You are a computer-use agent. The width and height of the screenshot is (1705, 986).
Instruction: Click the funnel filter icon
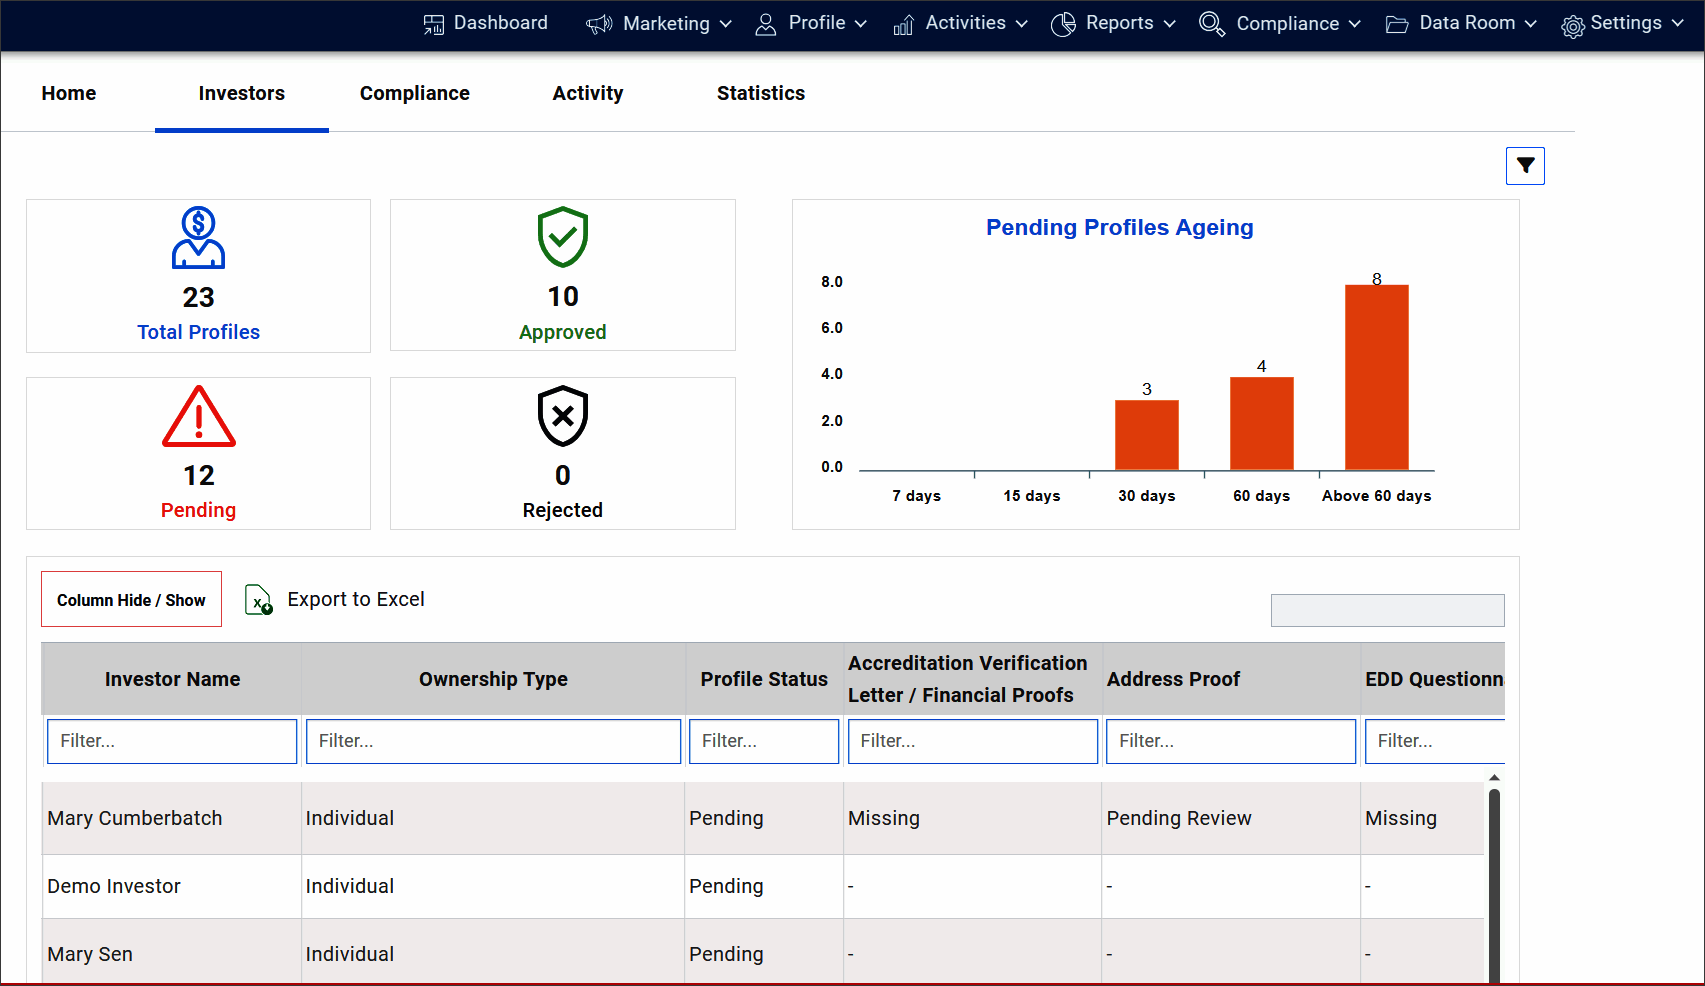click(x=1525, y=166)
